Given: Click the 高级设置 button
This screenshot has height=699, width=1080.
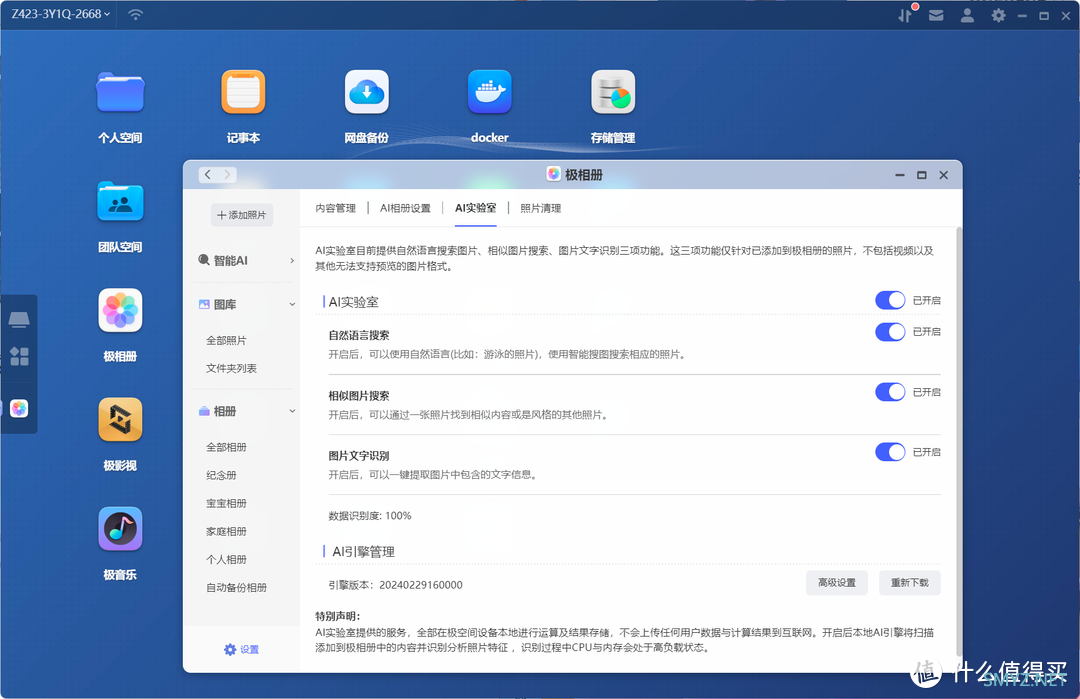Looking at the screenshot, I should 836,583.
